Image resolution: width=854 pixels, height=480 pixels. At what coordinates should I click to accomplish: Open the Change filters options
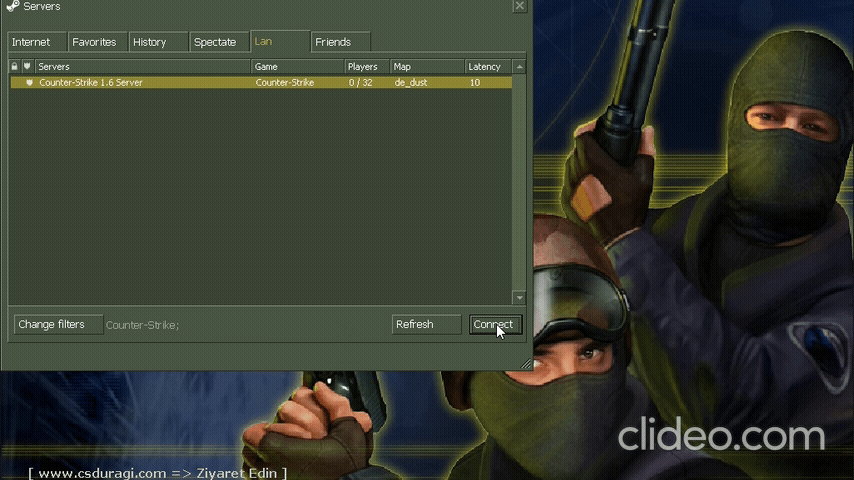pos(58,324)
